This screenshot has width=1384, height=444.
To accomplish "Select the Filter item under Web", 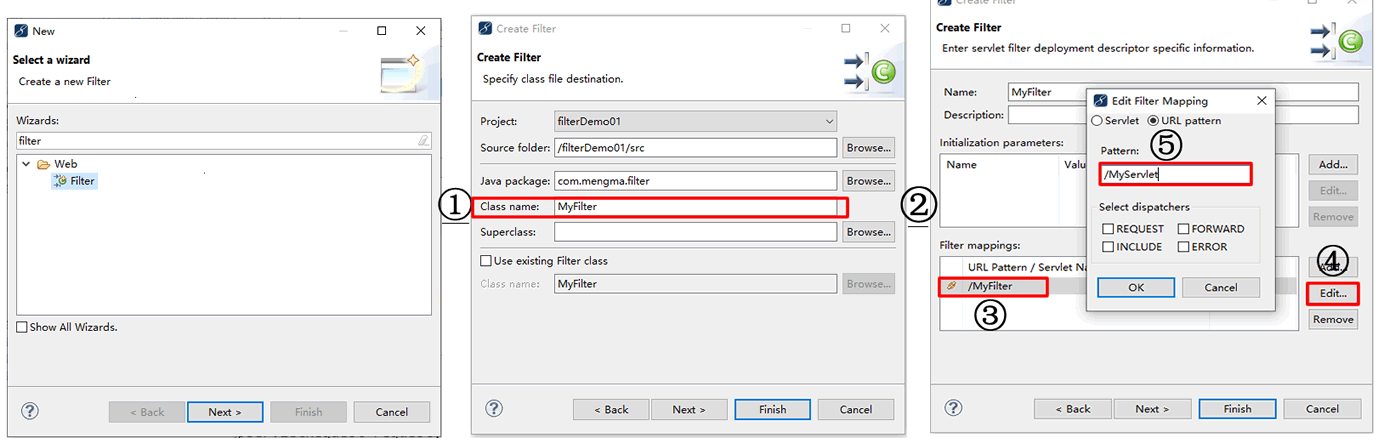I will coord(82,181).
